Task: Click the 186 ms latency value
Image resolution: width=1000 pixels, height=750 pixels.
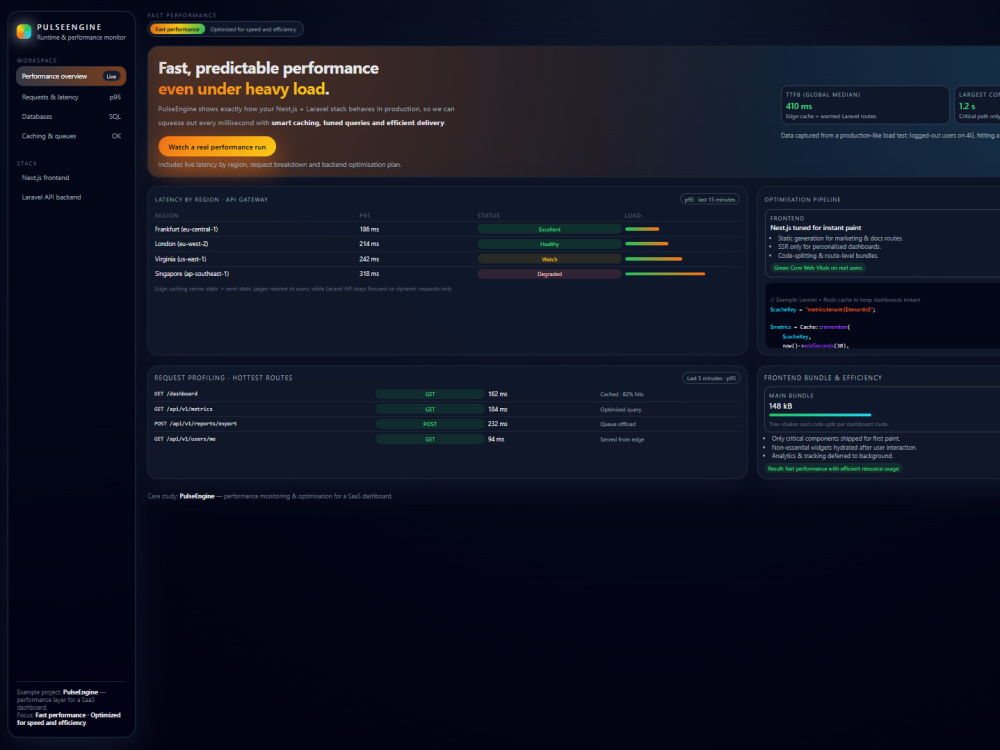Action: coord(369,229)
